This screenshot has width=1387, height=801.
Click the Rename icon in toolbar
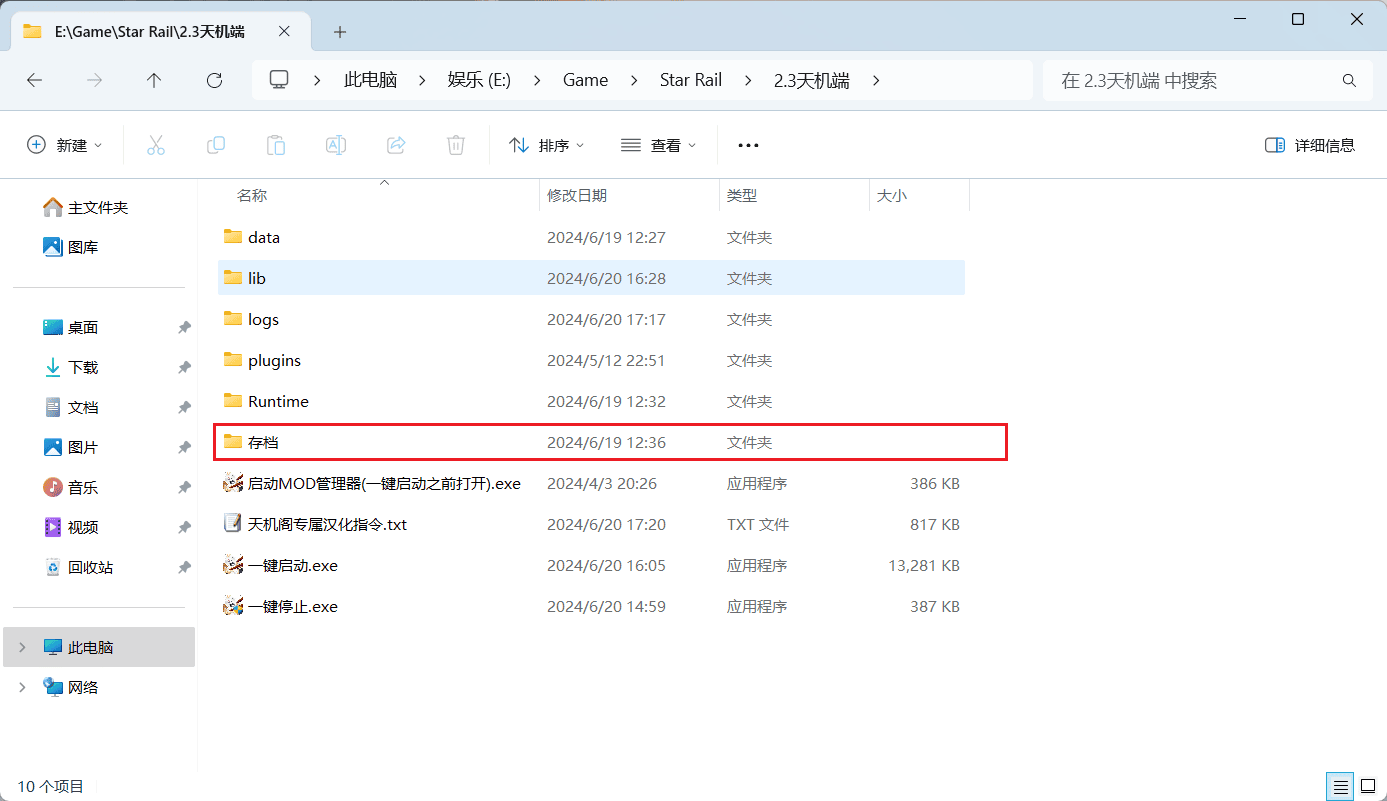pos(336,145)
